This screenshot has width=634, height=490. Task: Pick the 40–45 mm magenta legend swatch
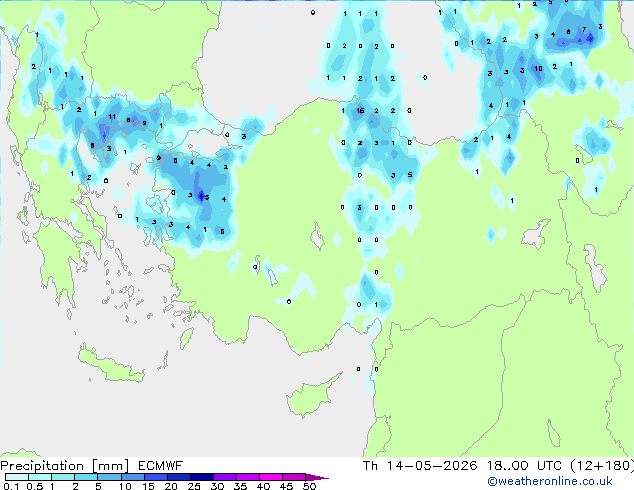271,477
